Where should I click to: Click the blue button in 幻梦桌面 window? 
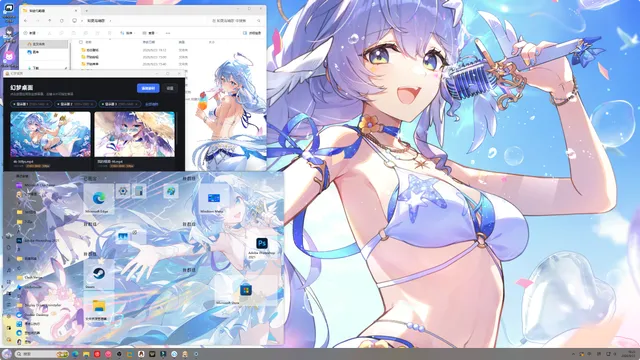click(148, 88)
